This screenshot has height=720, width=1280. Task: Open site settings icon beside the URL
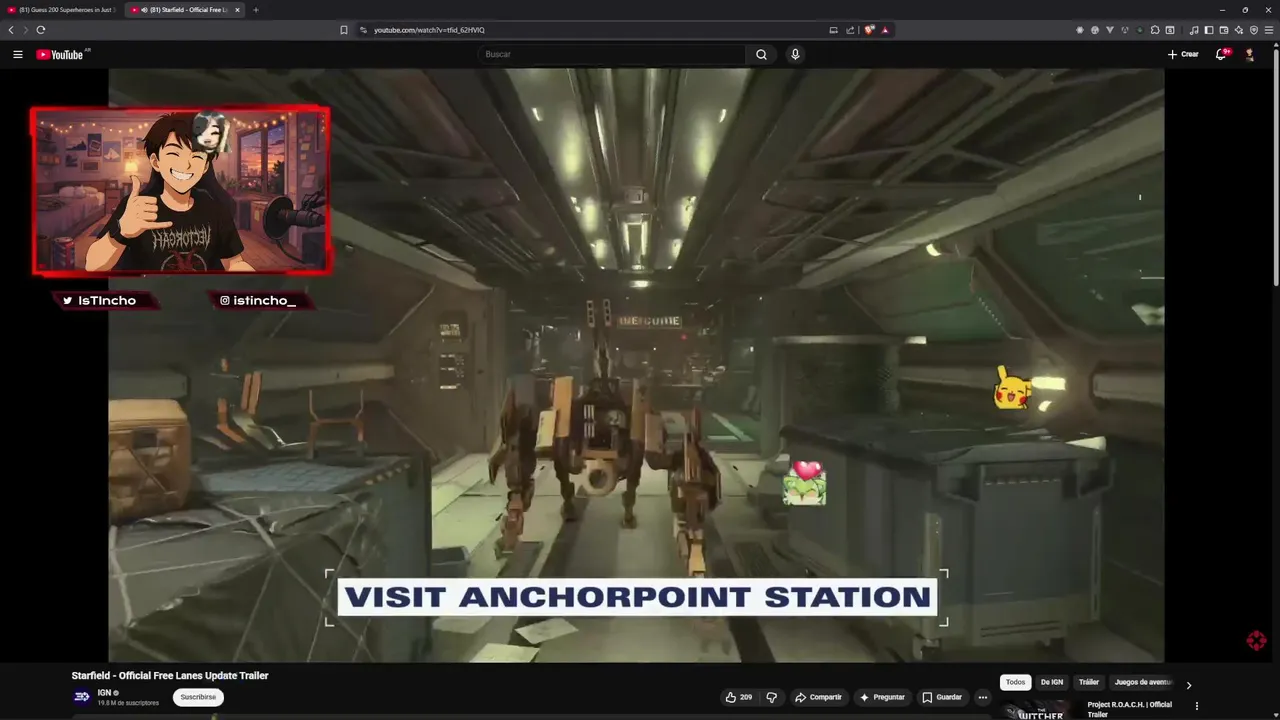(x=363, y=30)
